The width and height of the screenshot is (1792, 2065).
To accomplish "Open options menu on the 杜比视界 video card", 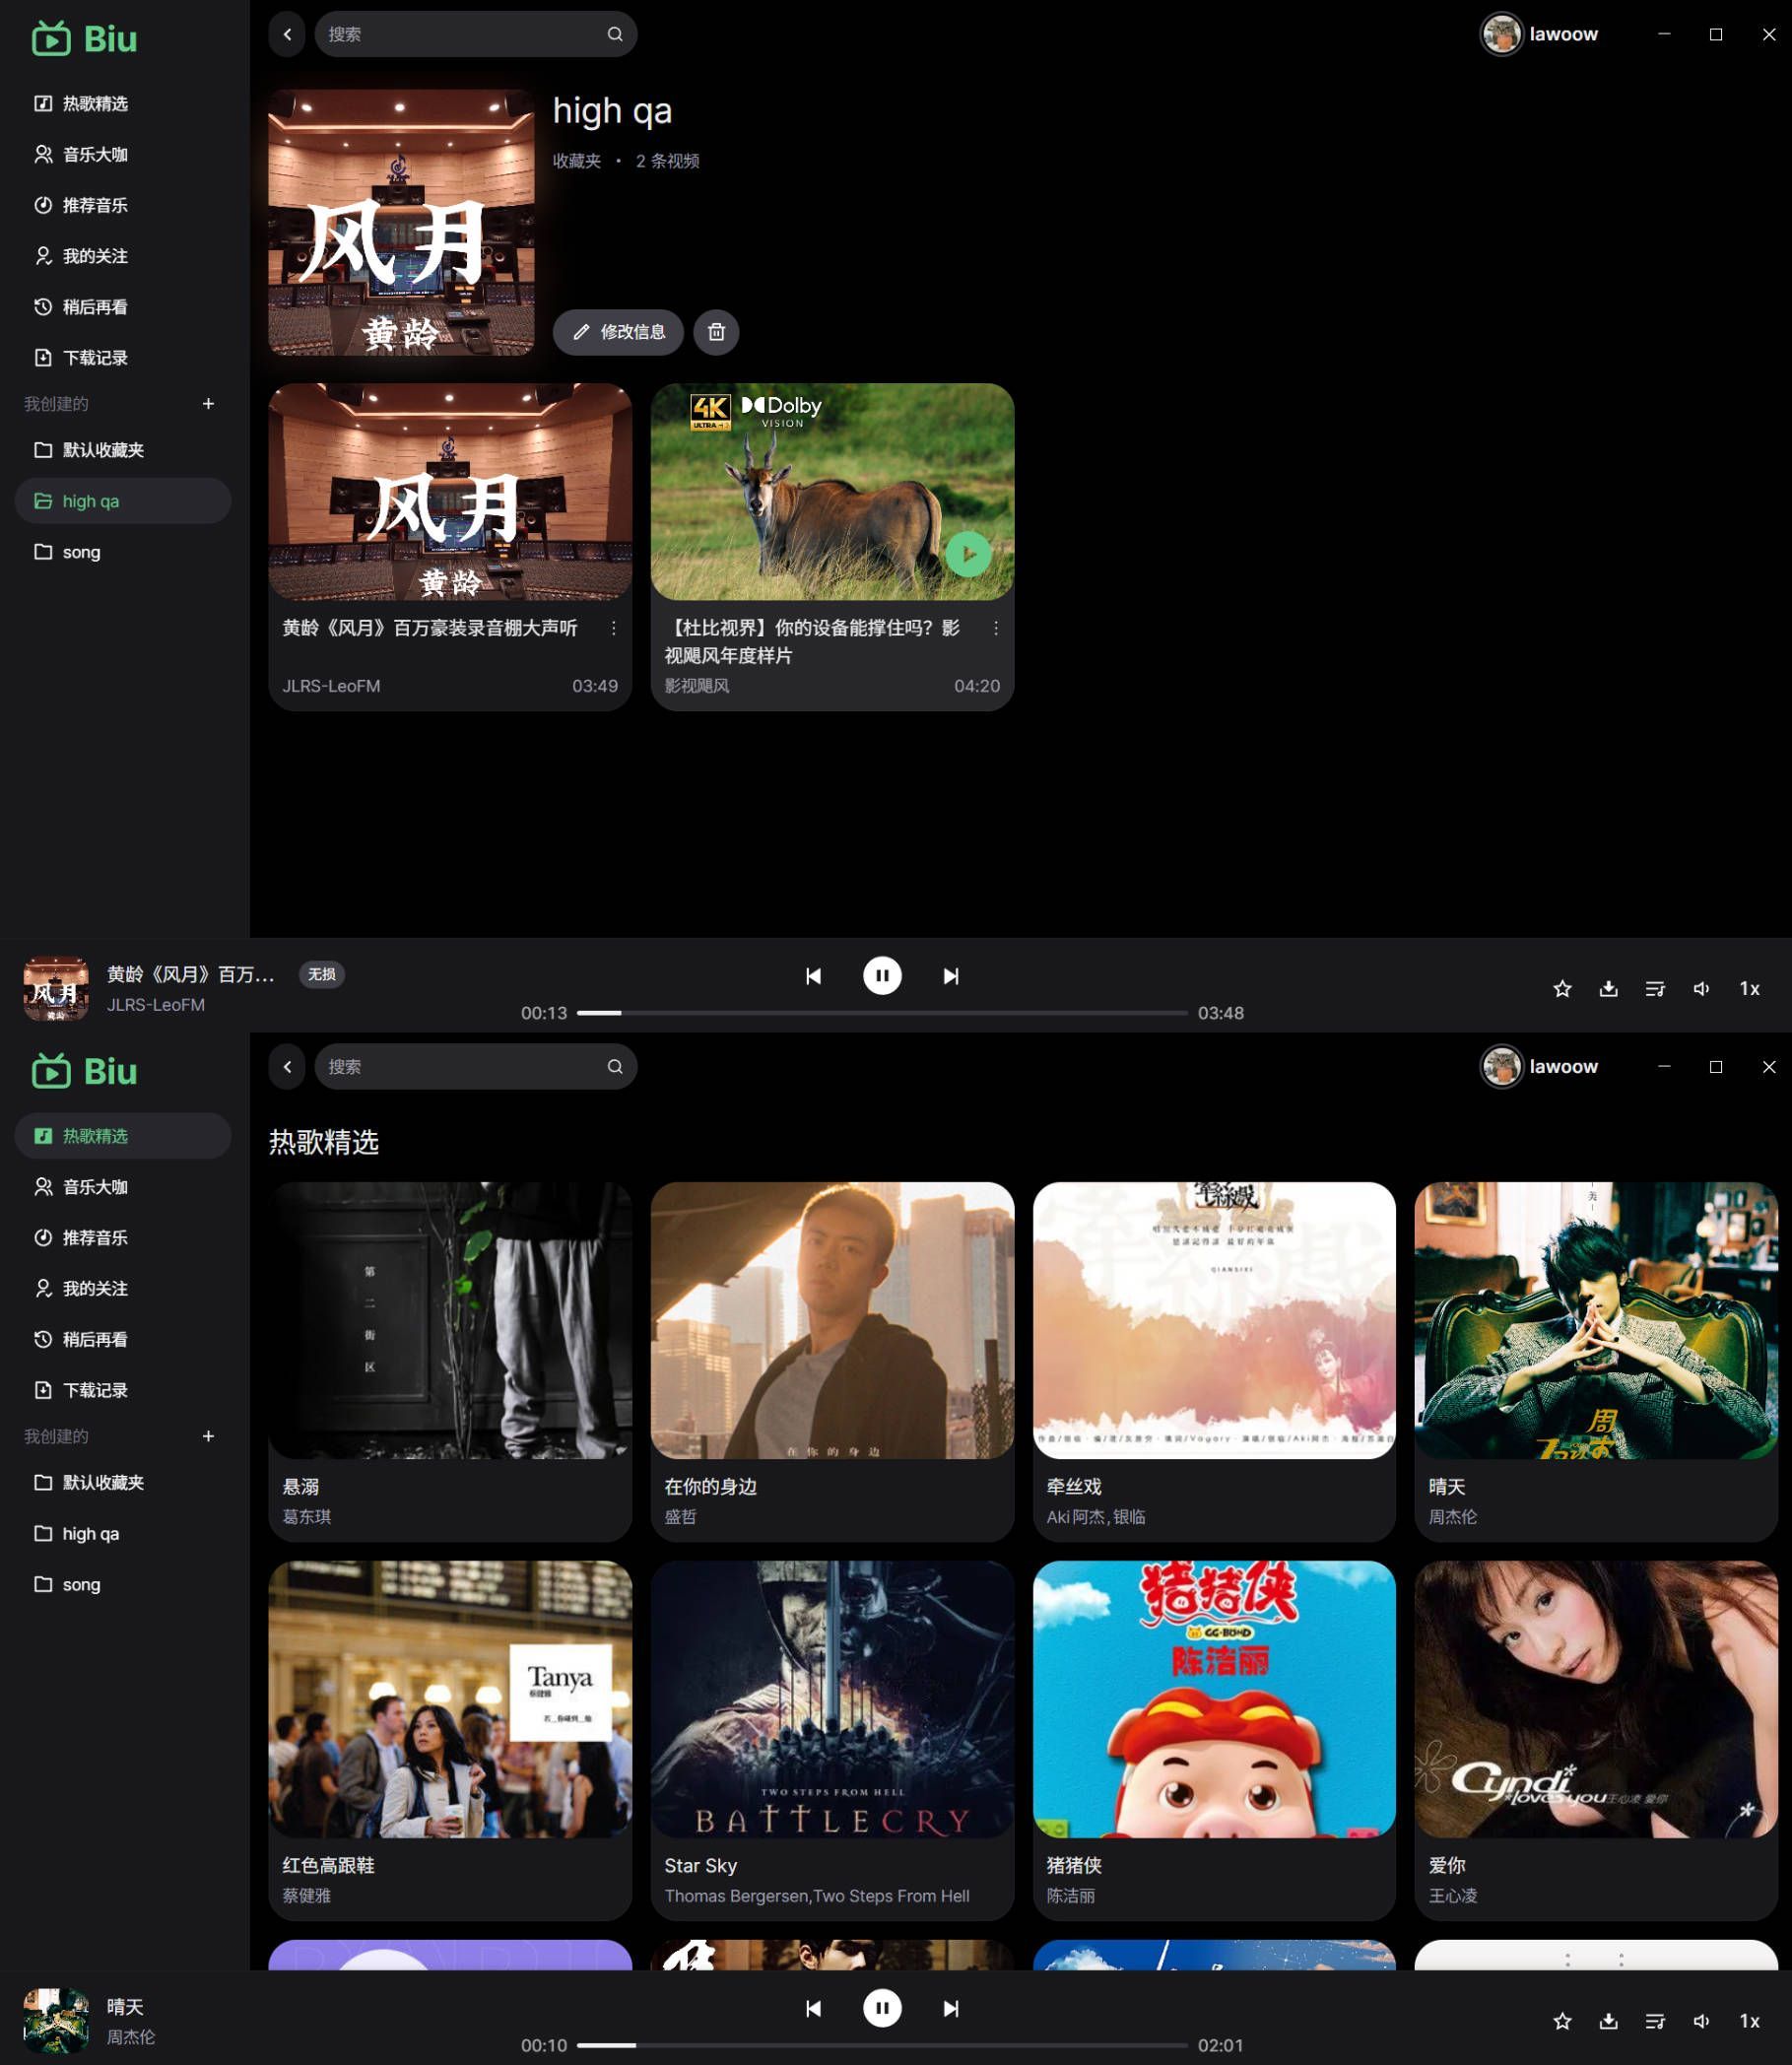I will [996, 629].
